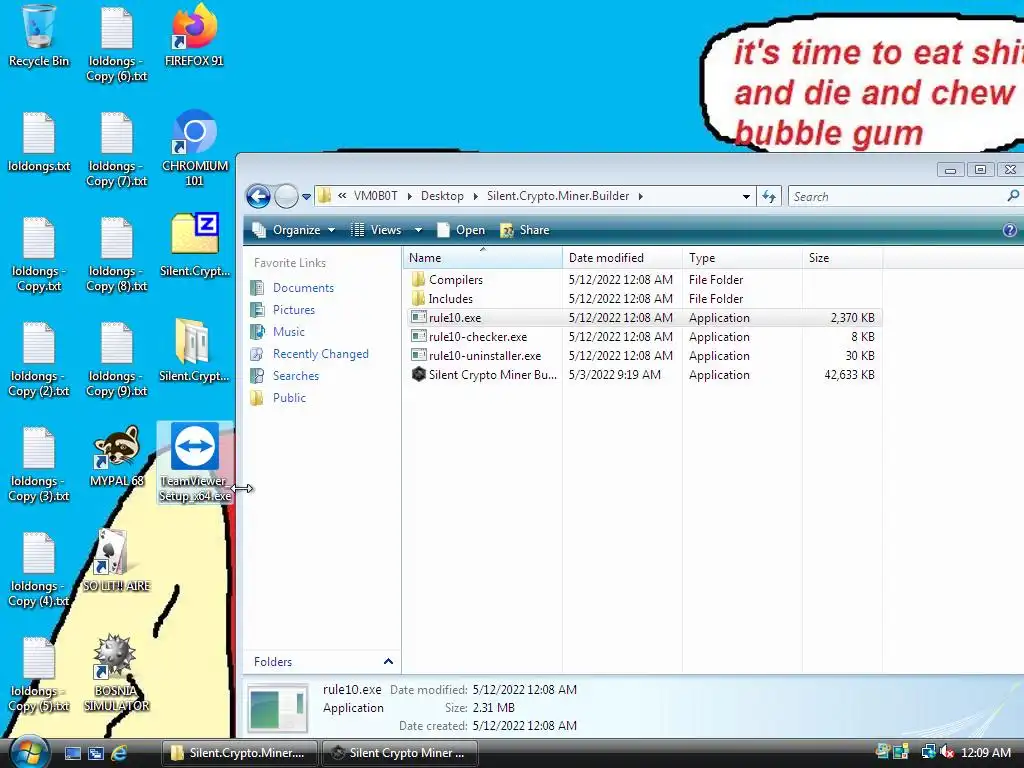The width and height of the screenshot is (1024, 768).
Task: Open Explorer help via the question mark icon
Action: click(x=1010, y=230)
